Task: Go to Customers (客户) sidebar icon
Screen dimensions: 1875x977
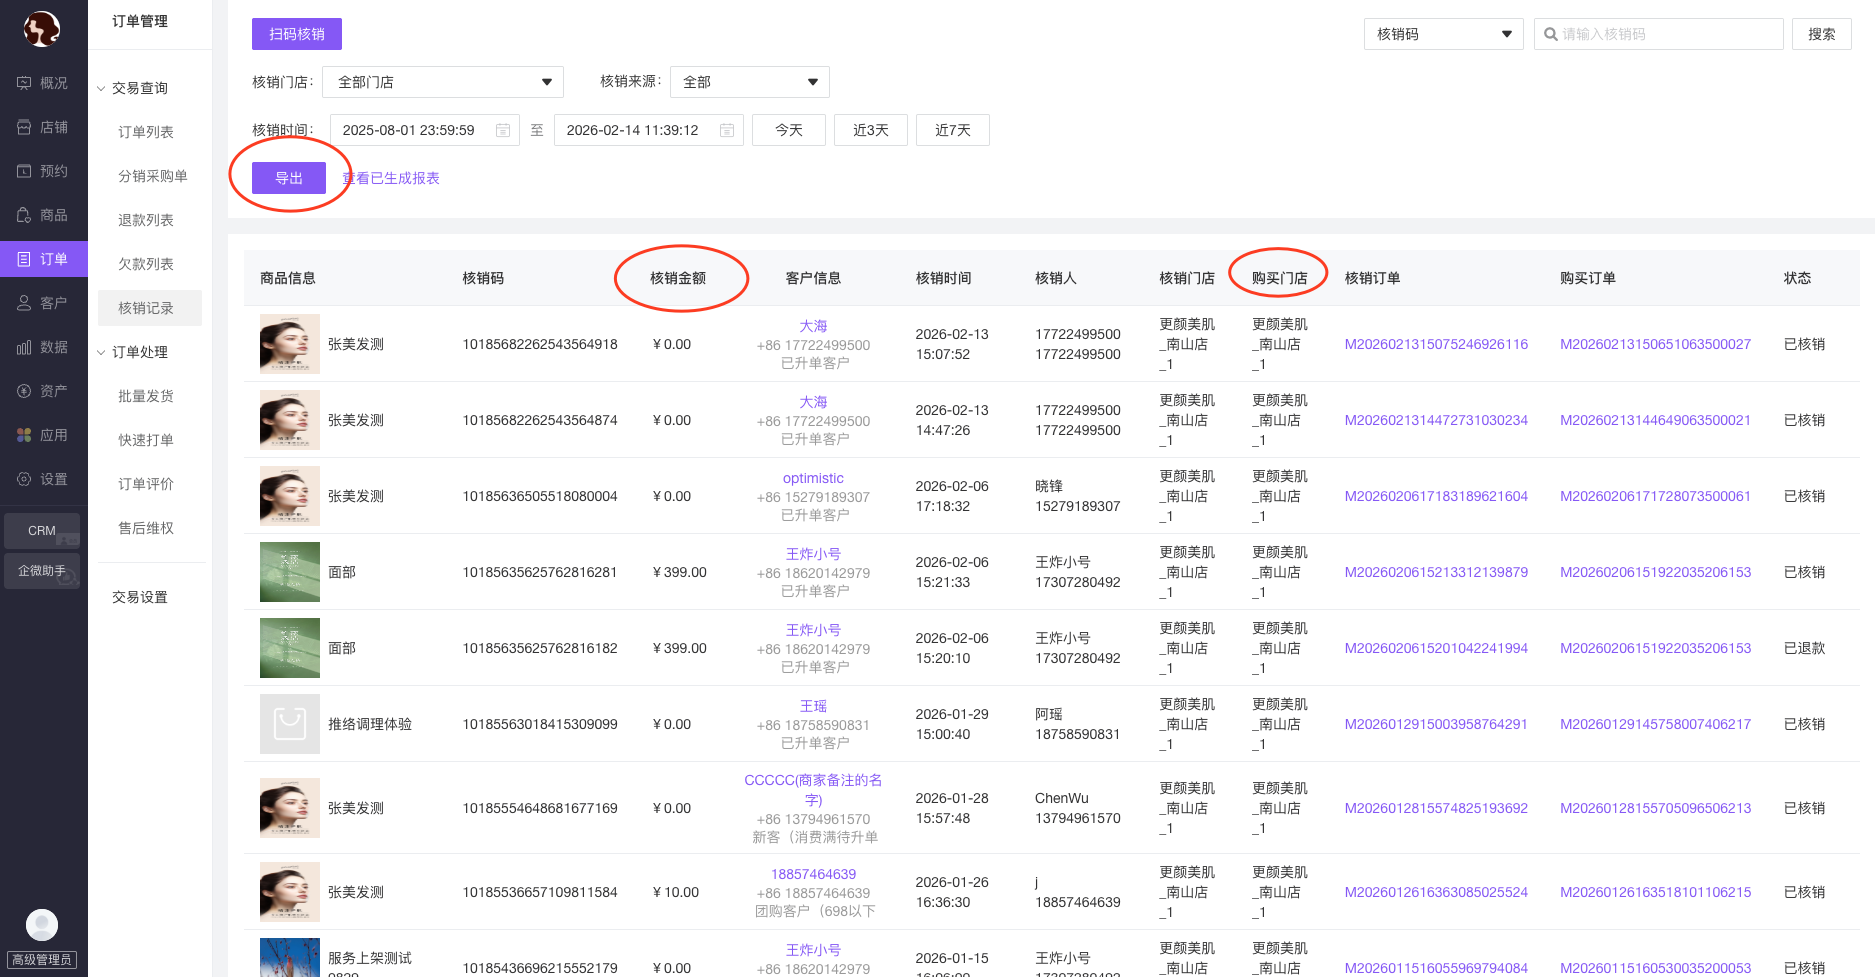Action: click(x=24, y=303)
